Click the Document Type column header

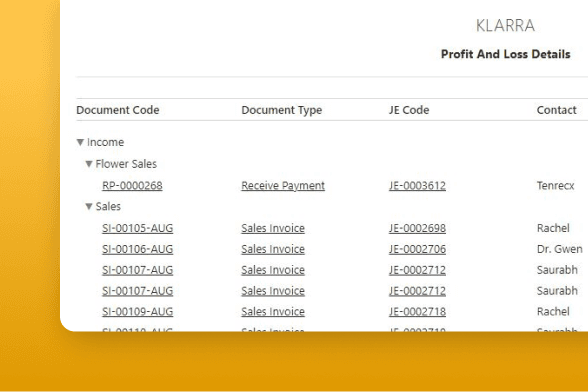coord(282,110)
